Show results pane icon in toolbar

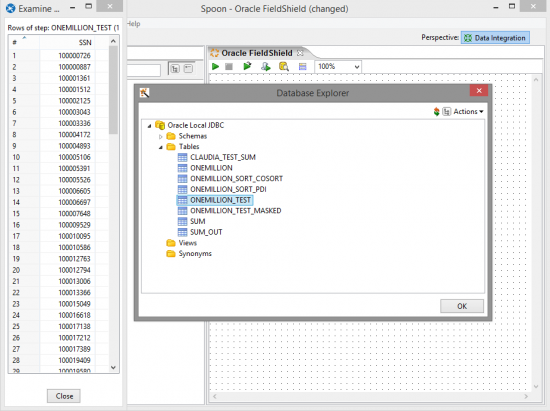[302, 66]
